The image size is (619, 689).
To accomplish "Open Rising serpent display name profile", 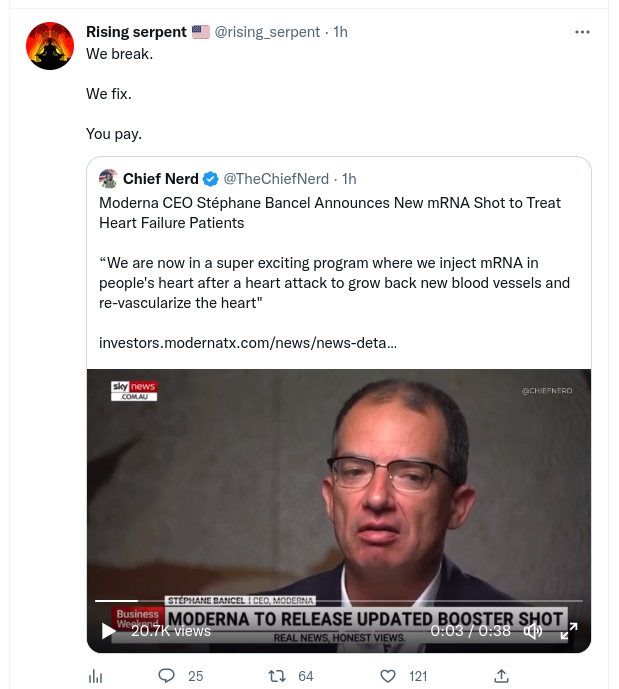I will click(136, 32).
